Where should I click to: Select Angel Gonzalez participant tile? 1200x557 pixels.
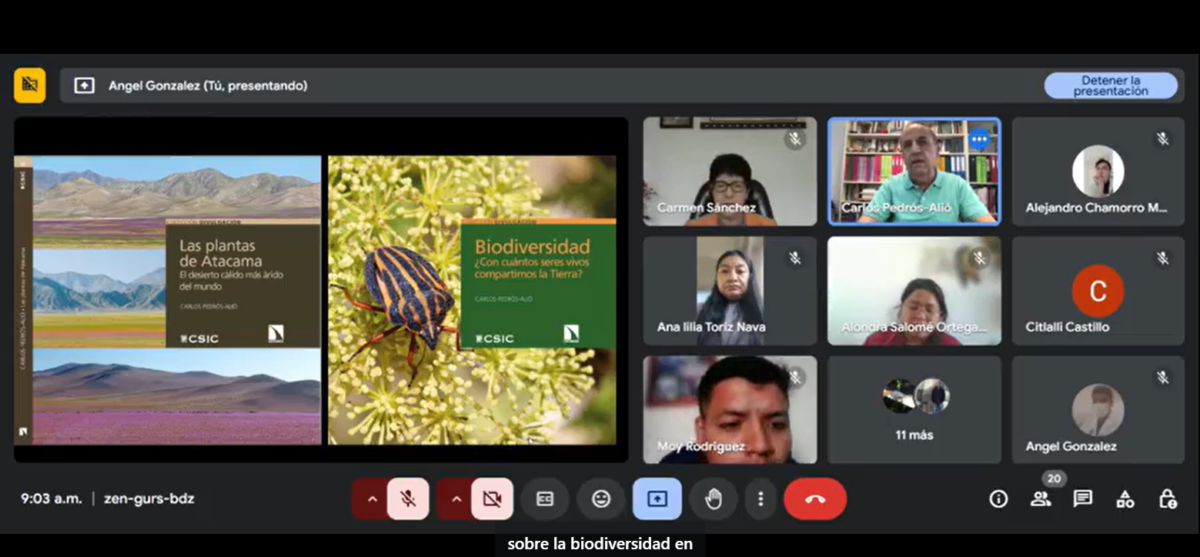coord(1098,410)
